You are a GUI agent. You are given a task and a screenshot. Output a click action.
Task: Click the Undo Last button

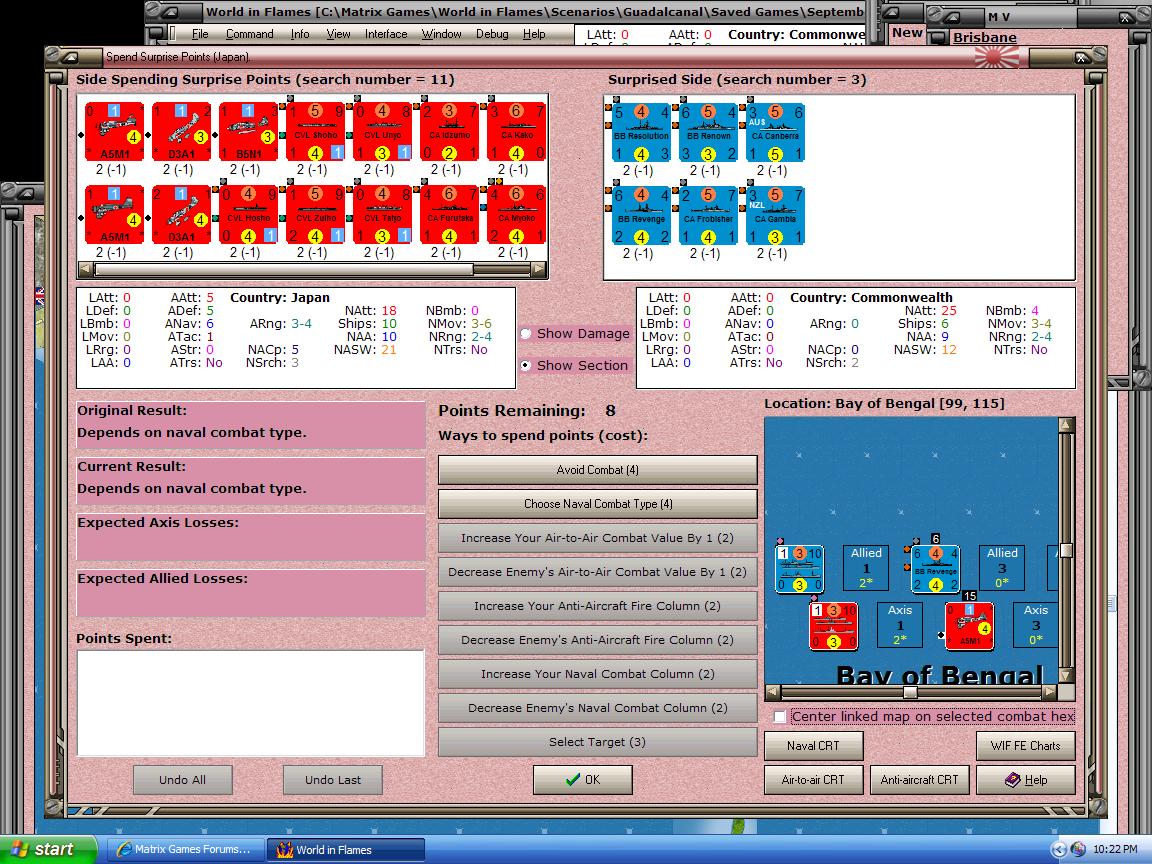click(333, 780)
